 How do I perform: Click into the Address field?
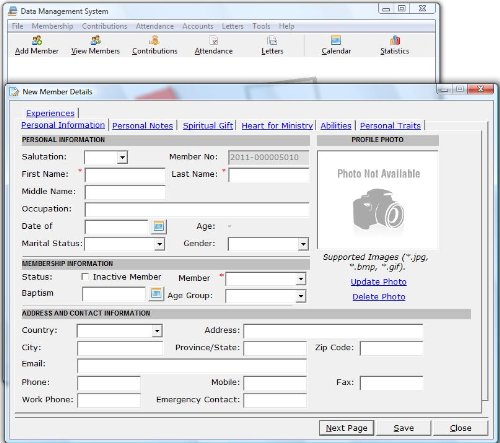(x=333, y=331)
